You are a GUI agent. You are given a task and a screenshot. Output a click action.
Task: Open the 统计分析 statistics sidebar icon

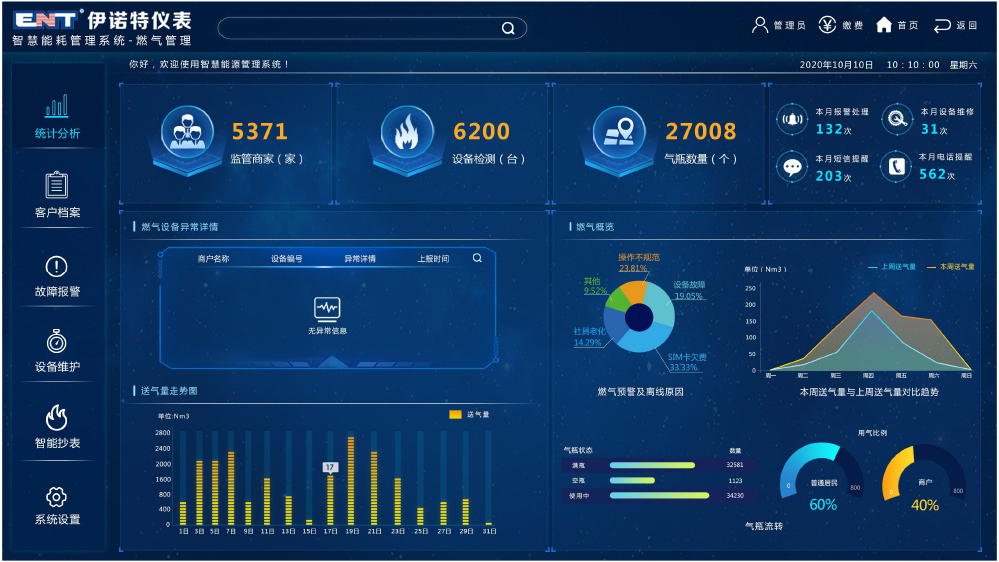[x=57, y=107]
